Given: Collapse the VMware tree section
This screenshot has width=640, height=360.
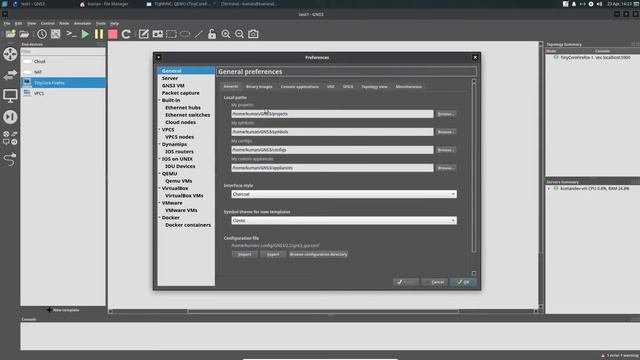Looking at the screenshot, I should [x=160, y=203].
